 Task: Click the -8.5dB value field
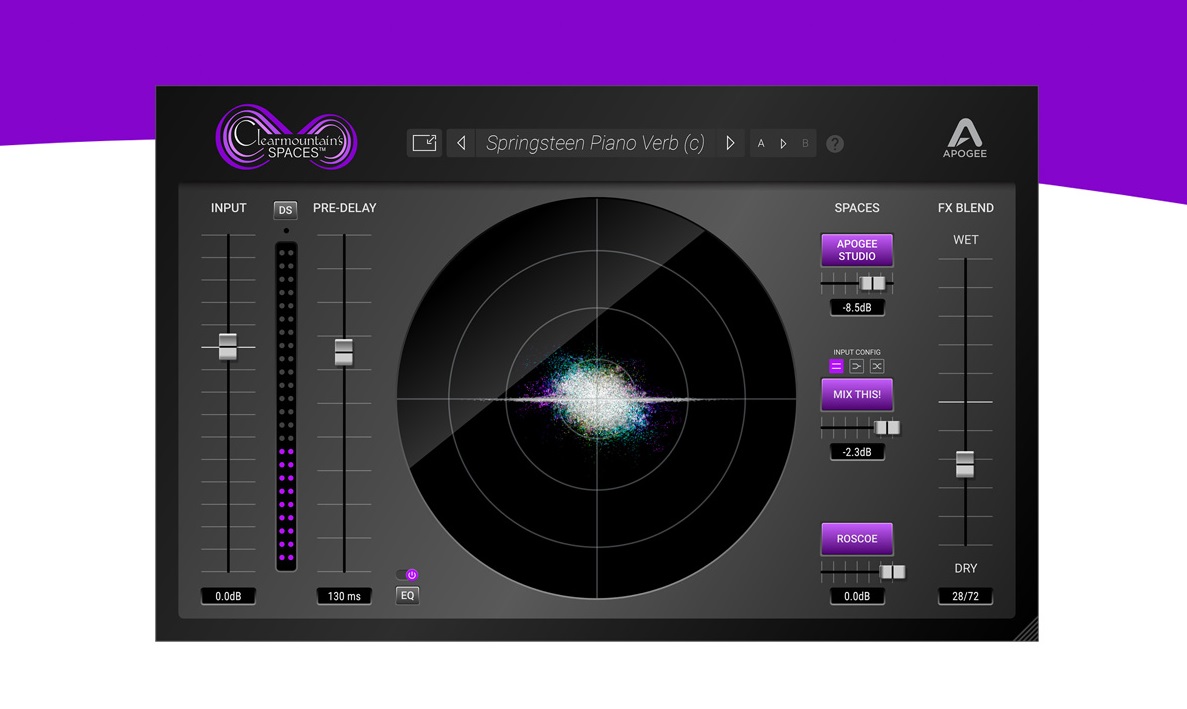coord(857,307)
